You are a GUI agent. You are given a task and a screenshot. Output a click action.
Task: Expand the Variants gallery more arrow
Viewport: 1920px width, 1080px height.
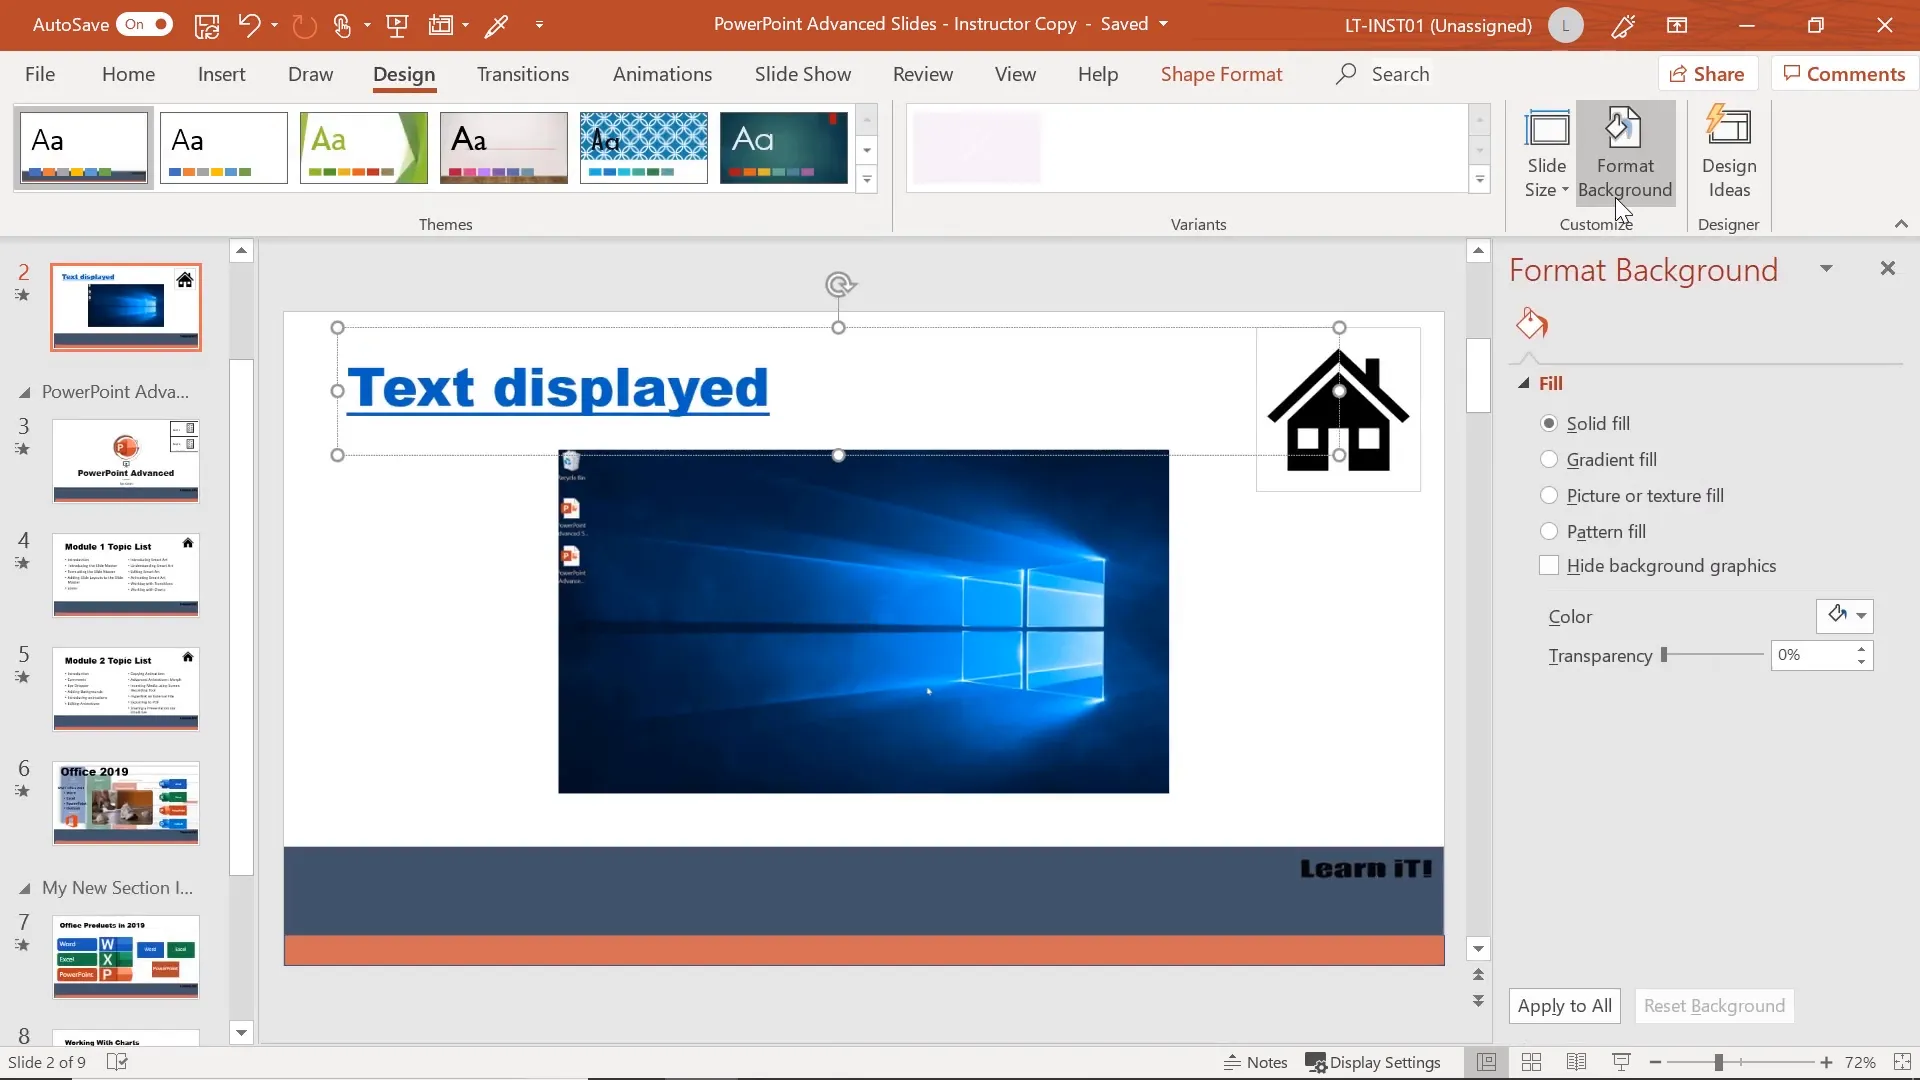click(x=1479, y=181)
